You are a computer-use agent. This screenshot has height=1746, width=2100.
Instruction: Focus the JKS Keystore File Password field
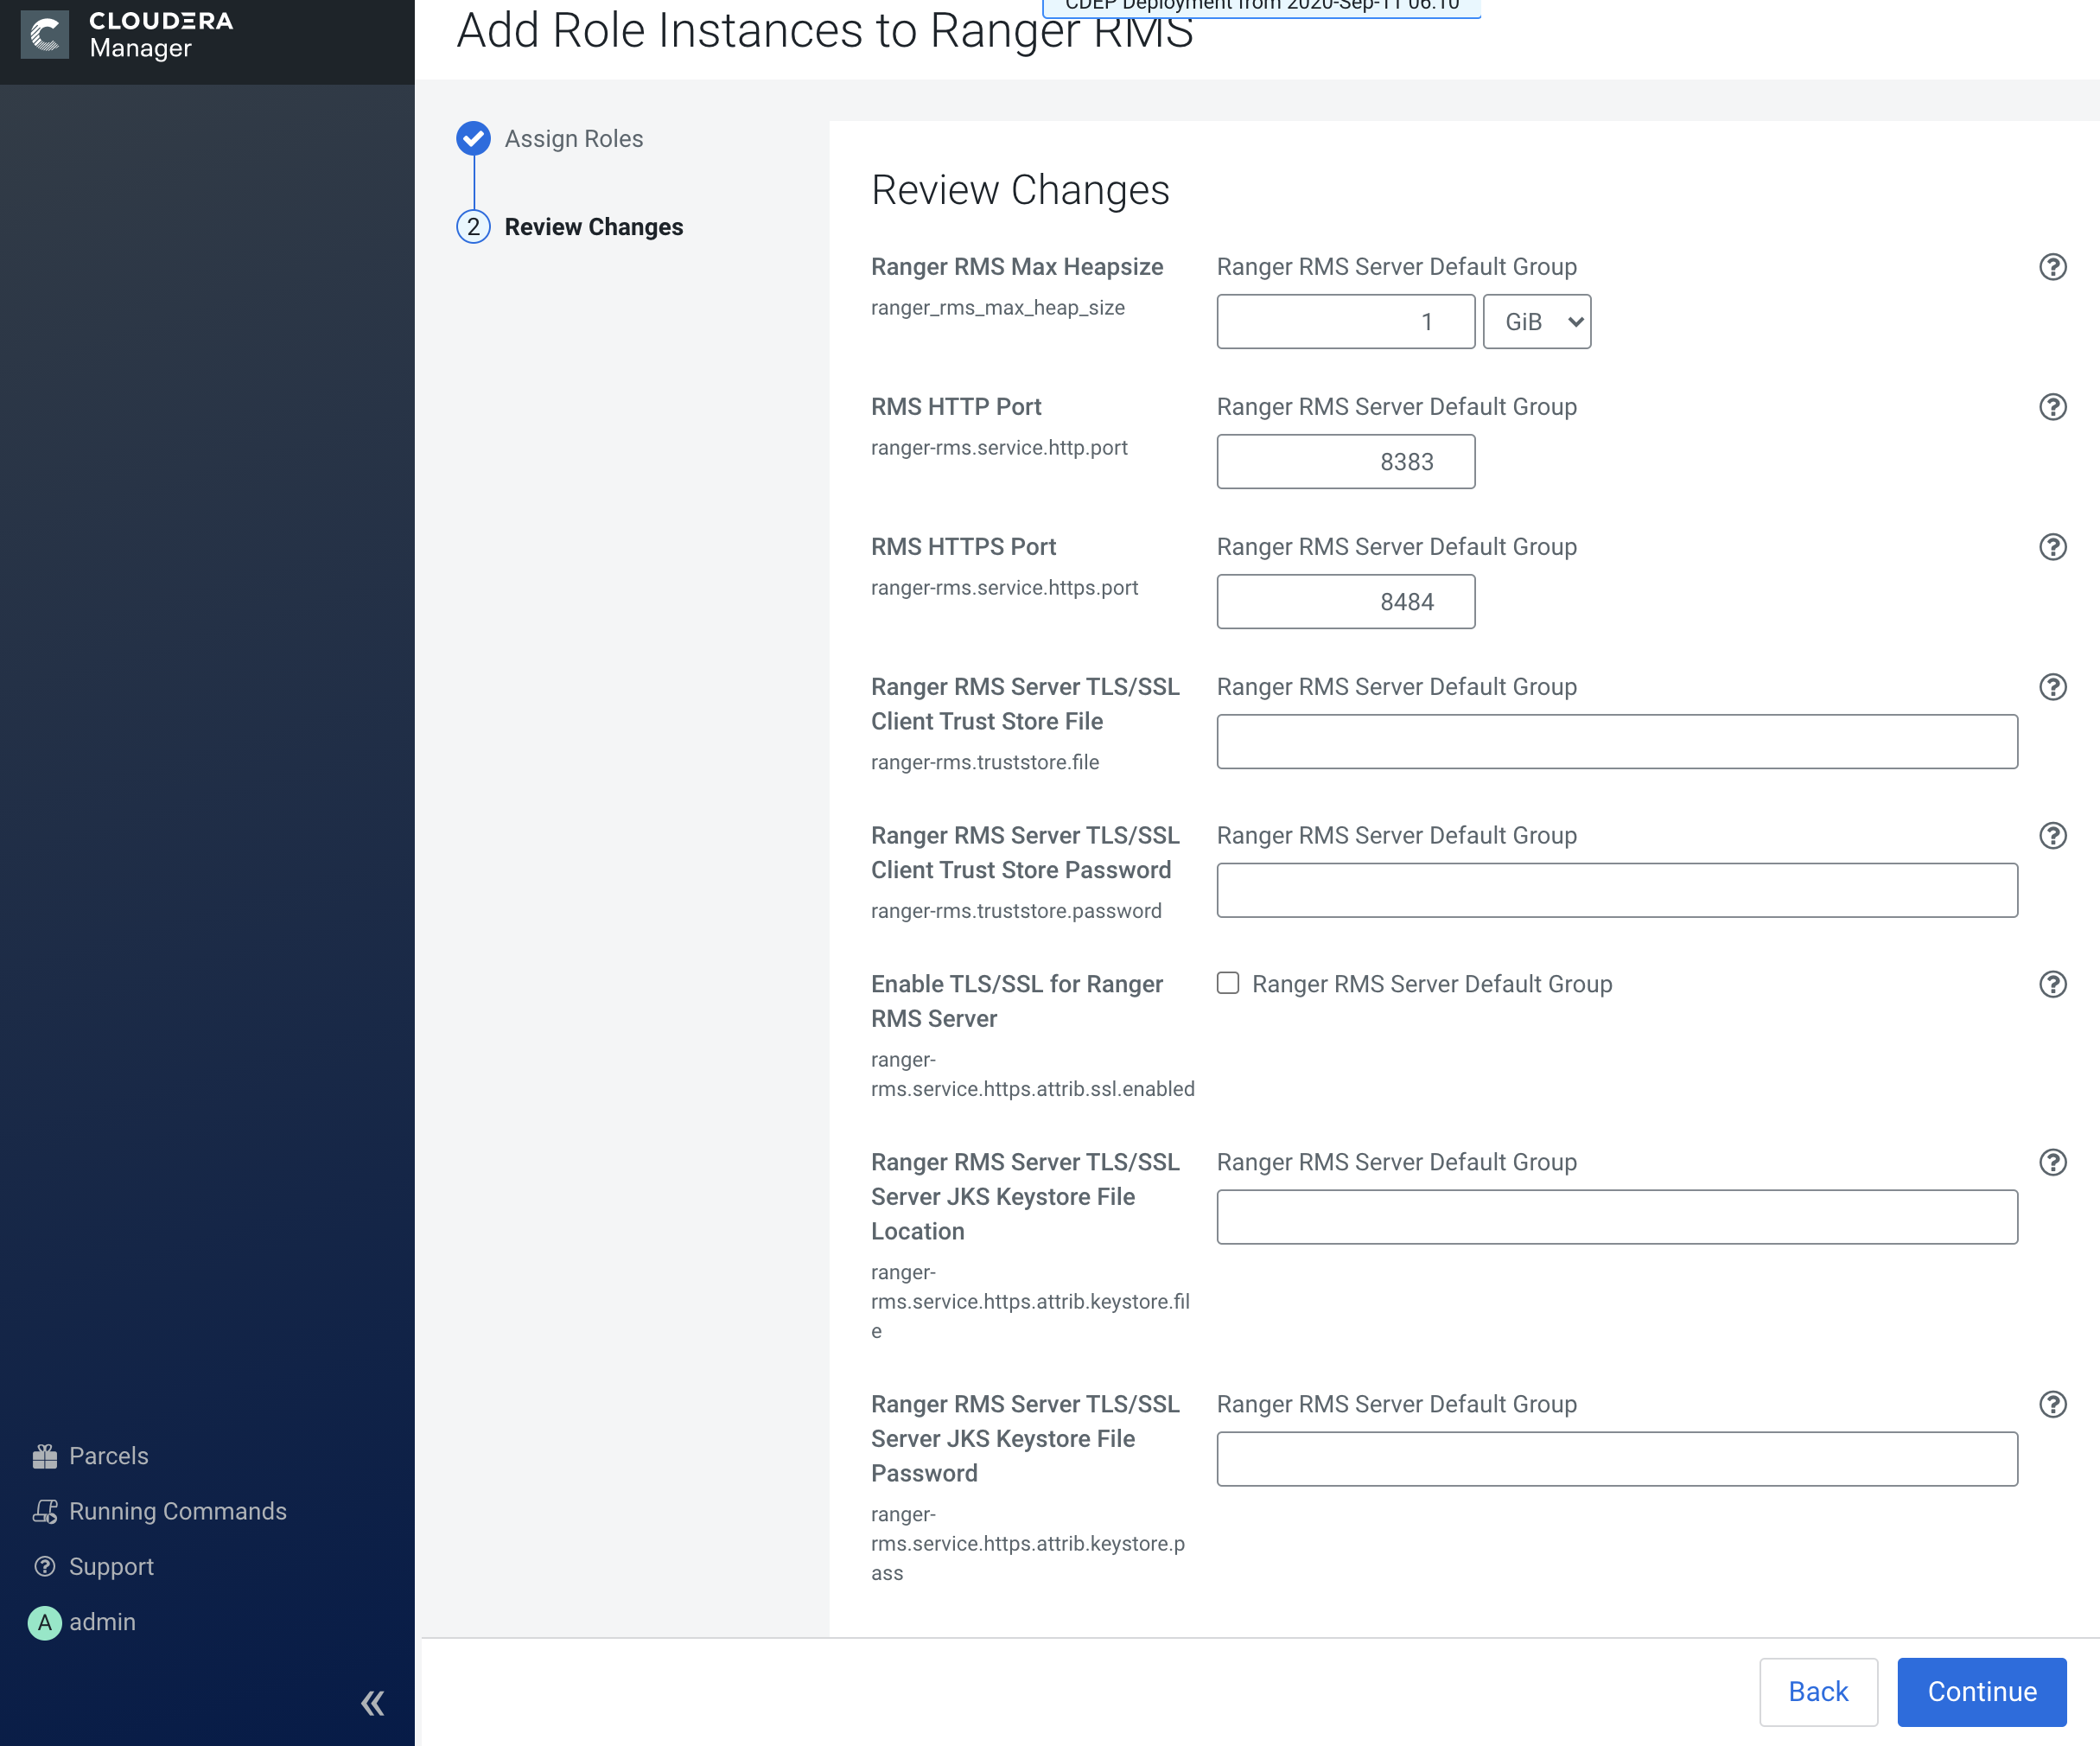click(1616, 1459)
